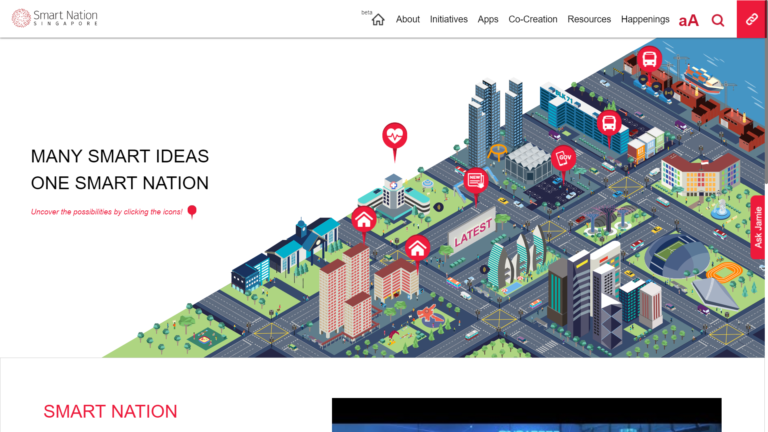Click the red link chain button
Screen dimensions: 768x432
(751, 19)
